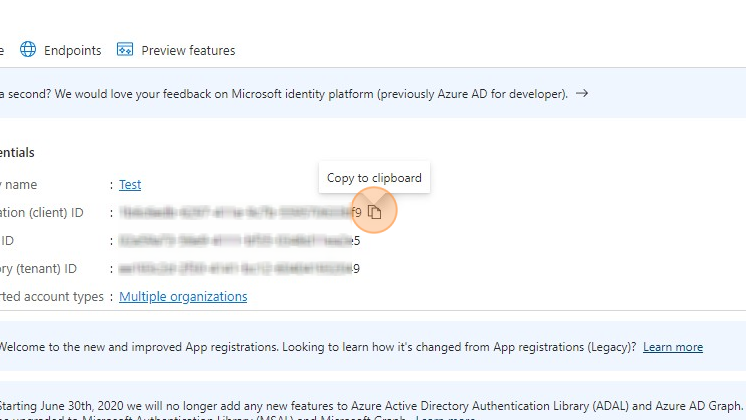Click the Supported account types field label
Screen dimensions: 746x420
[51, 296]
